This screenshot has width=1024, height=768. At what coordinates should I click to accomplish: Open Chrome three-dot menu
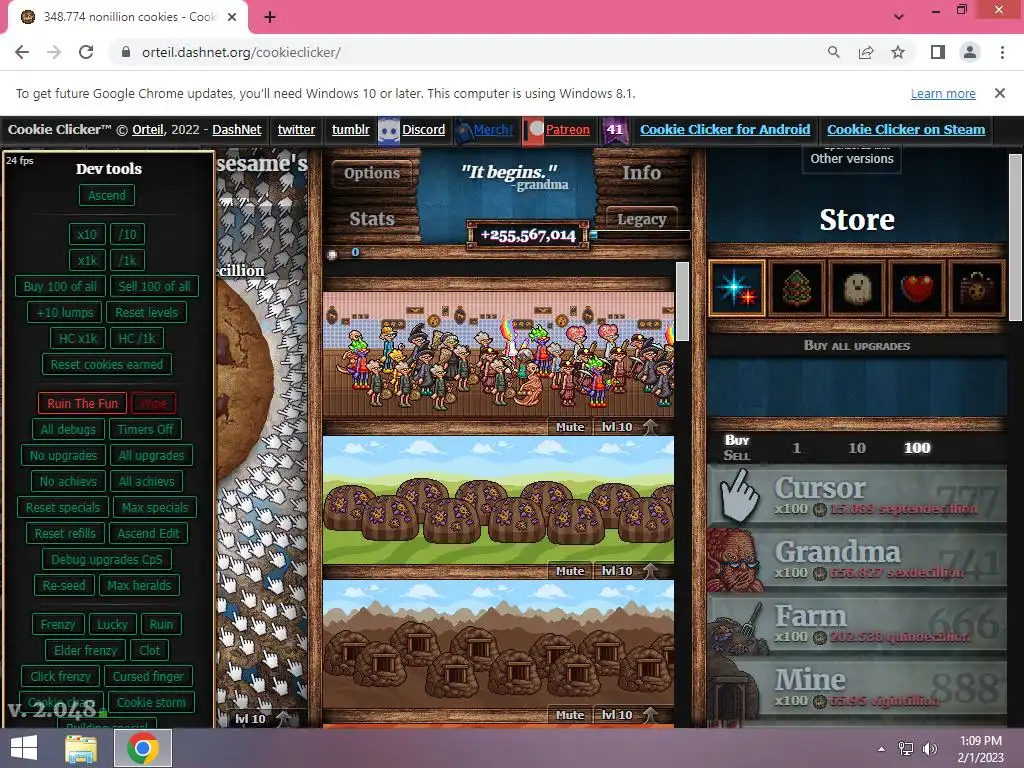1002,52
